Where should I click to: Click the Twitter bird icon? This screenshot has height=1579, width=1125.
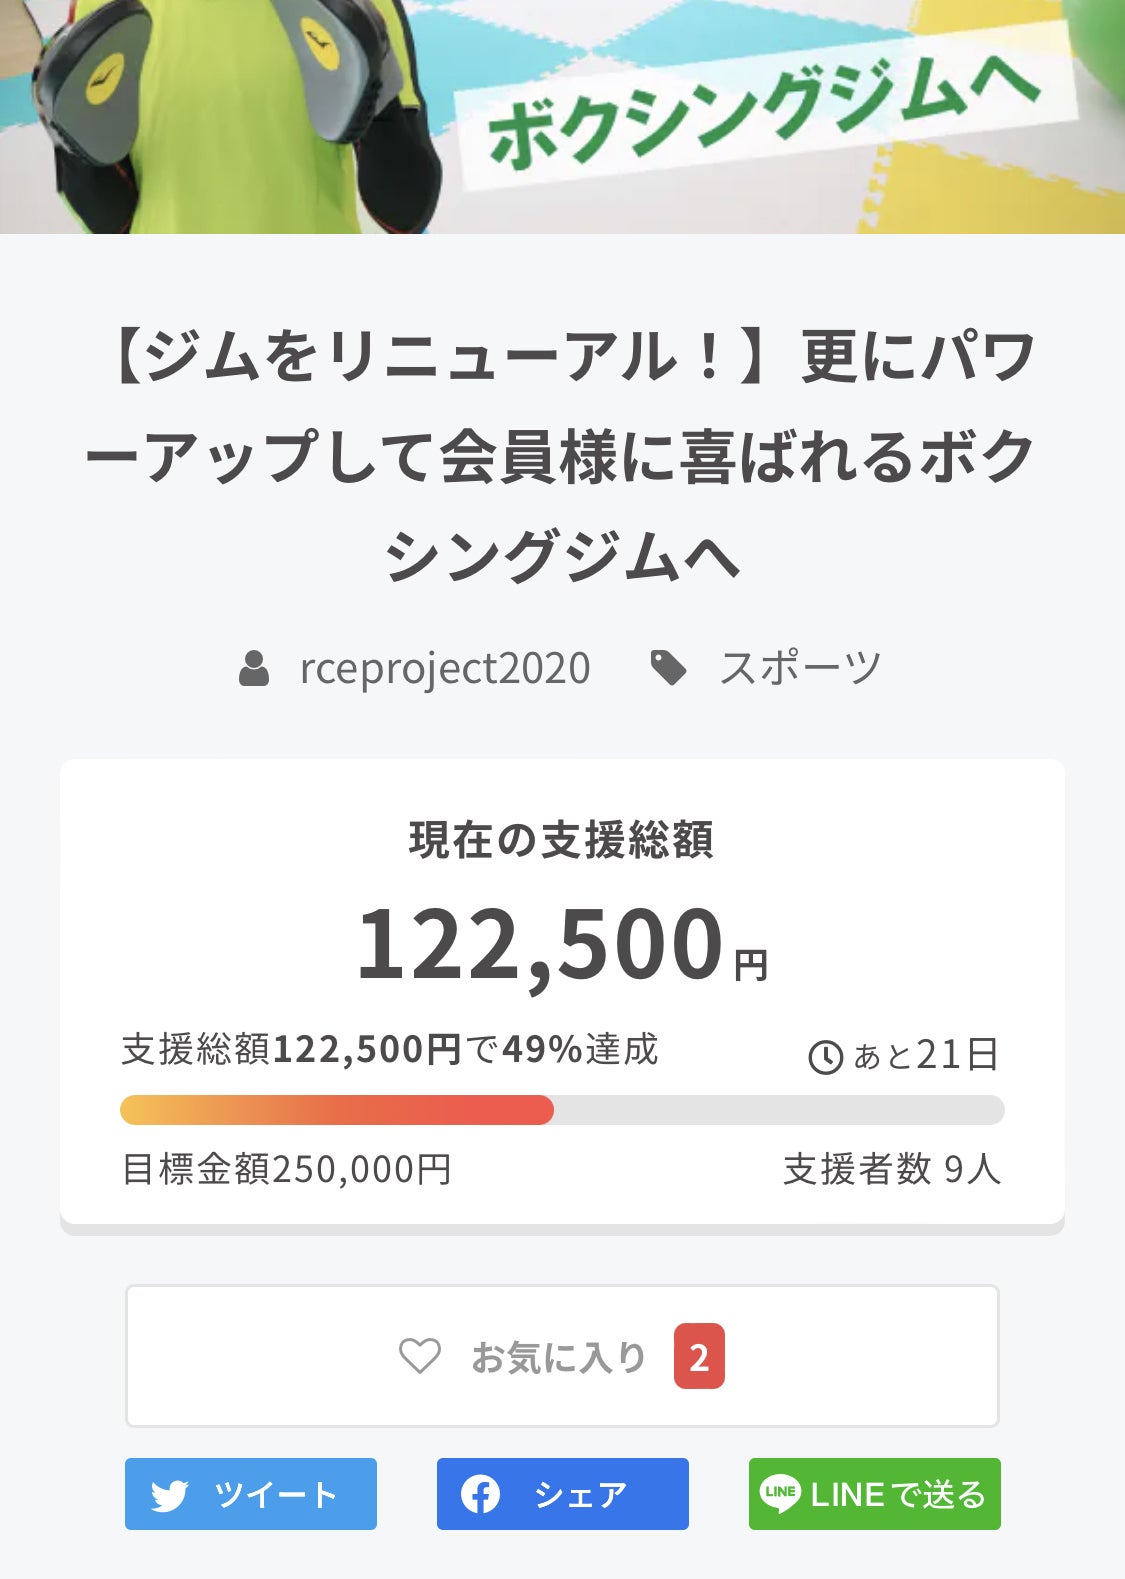170,1495
